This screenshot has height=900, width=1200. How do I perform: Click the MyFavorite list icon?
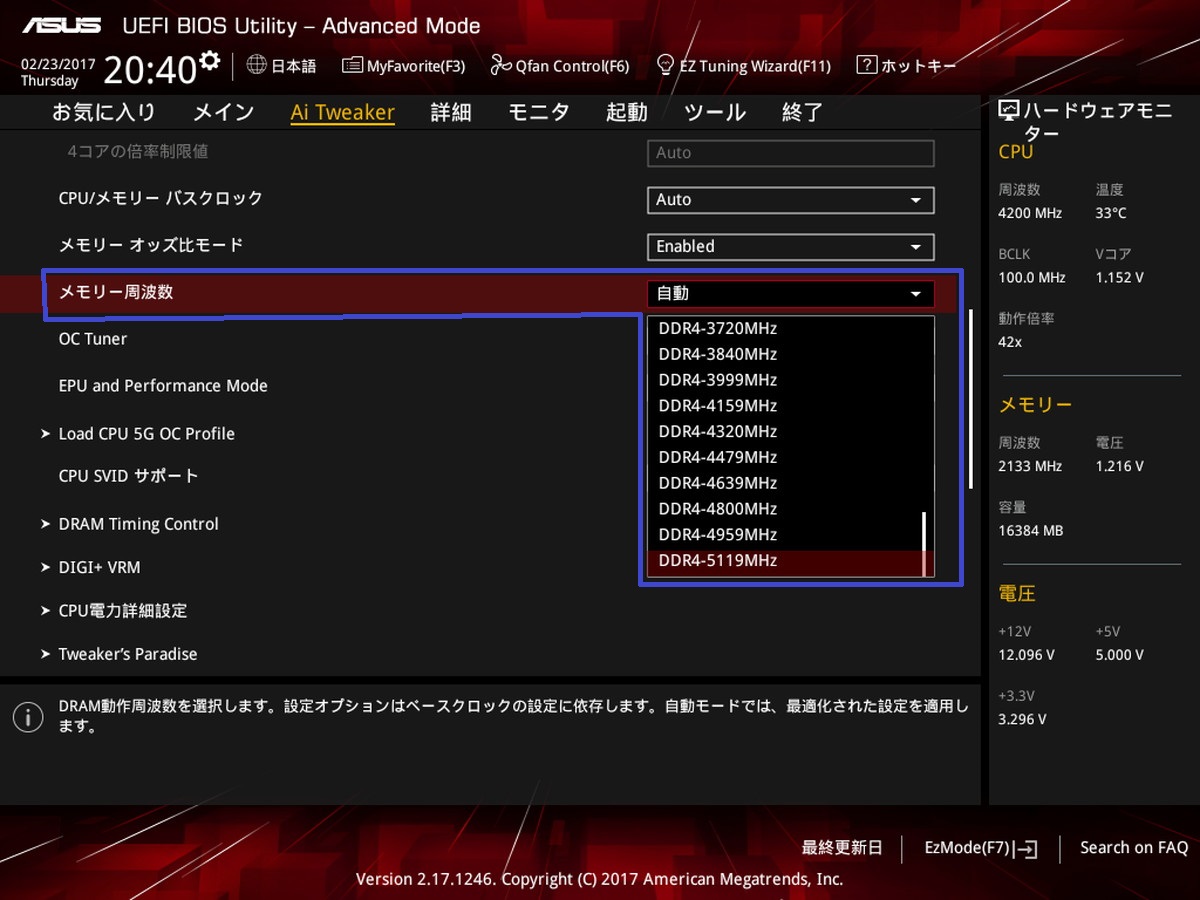352,66
